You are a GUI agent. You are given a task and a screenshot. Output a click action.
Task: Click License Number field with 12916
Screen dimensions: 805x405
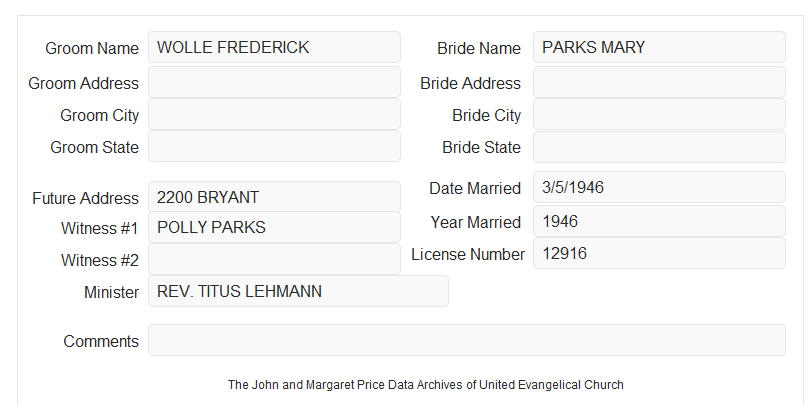[x=659, y=253]
